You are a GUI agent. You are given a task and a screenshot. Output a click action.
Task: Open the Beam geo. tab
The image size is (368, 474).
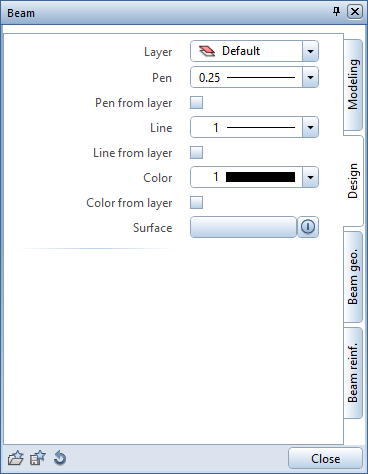pos(353,277)
